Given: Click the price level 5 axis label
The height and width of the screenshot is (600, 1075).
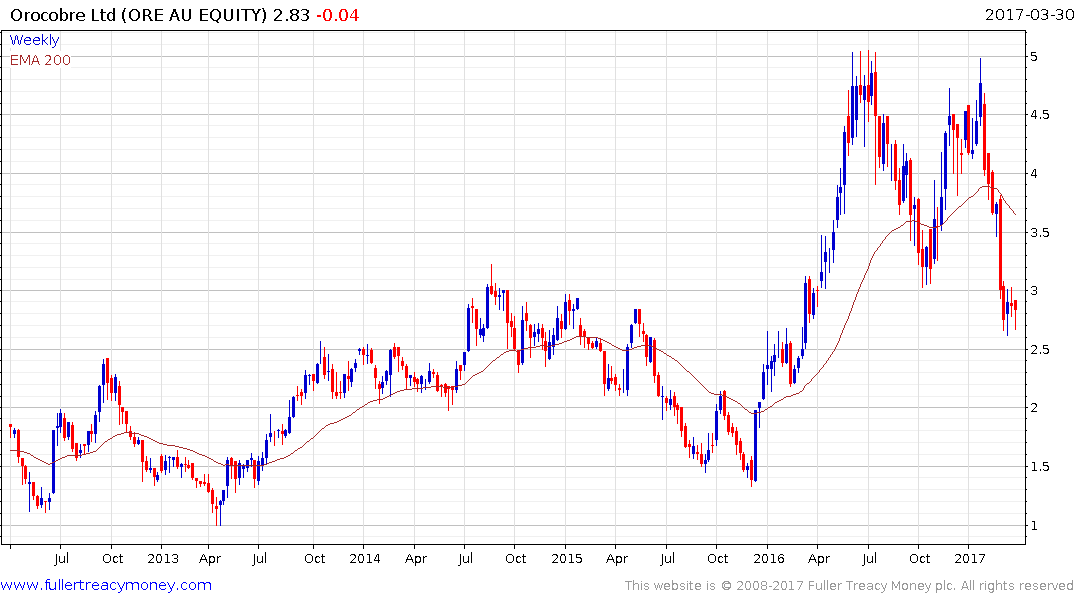Looking at the screenshot, I should point(1035,57).
